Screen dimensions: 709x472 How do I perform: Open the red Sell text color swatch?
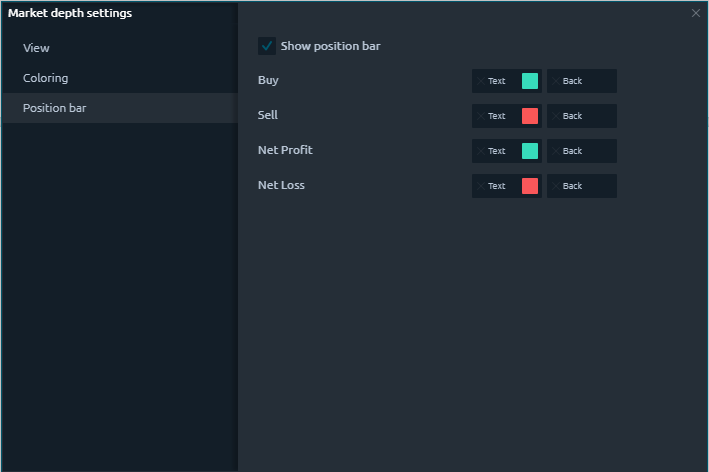(x=530, y=116)
